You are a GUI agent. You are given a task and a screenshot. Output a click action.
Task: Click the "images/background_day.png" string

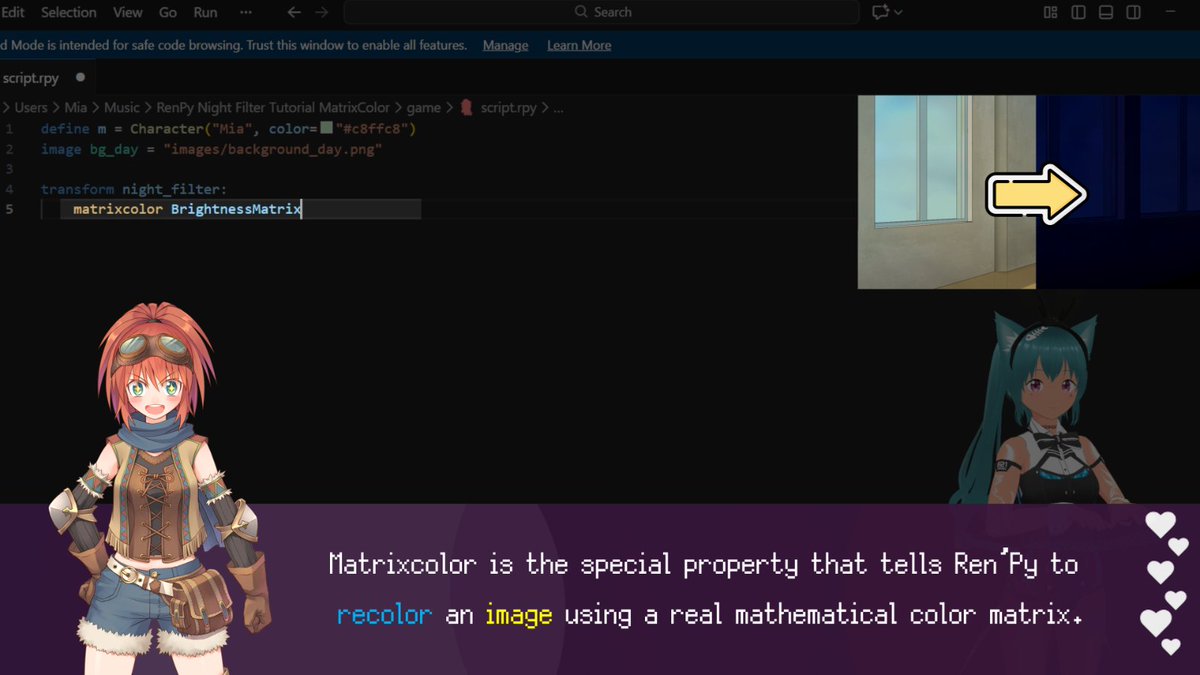[x=273, y=149]
